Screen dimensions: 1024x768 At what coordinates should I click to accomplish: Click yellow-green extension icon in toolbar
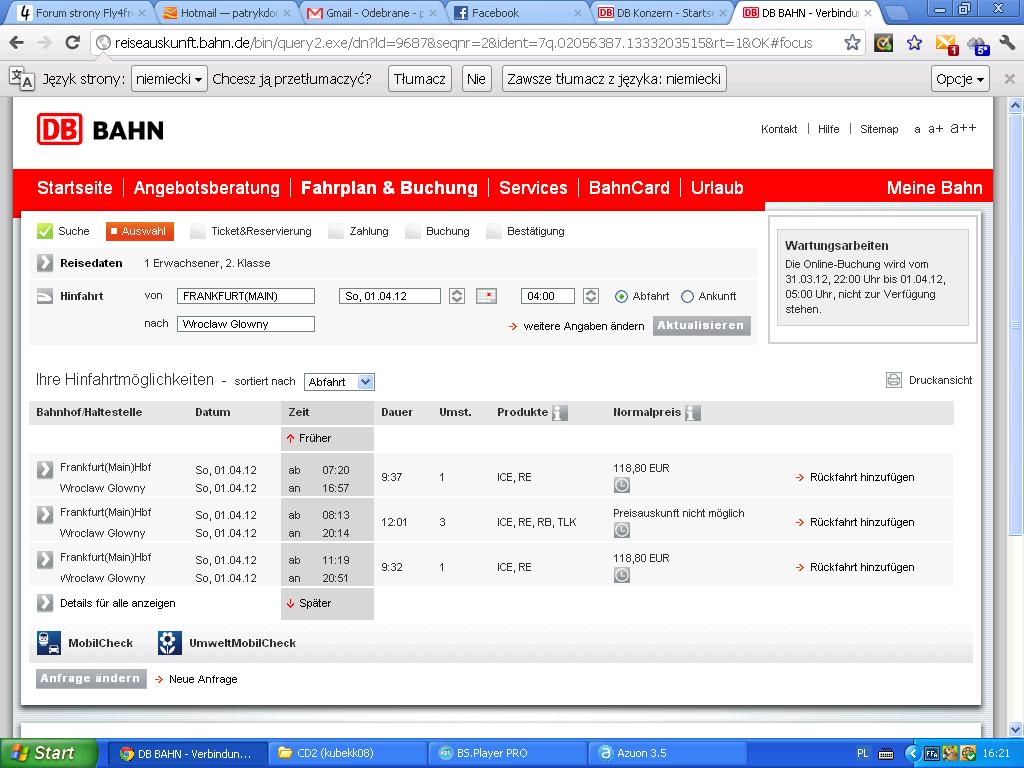click(x=884, y=43)
